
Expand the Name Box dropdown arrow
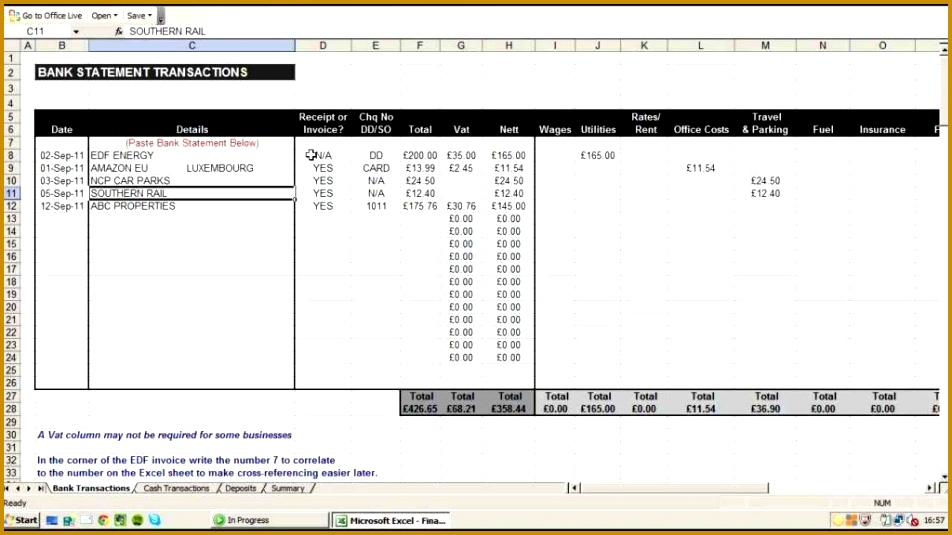coord(76,32)
